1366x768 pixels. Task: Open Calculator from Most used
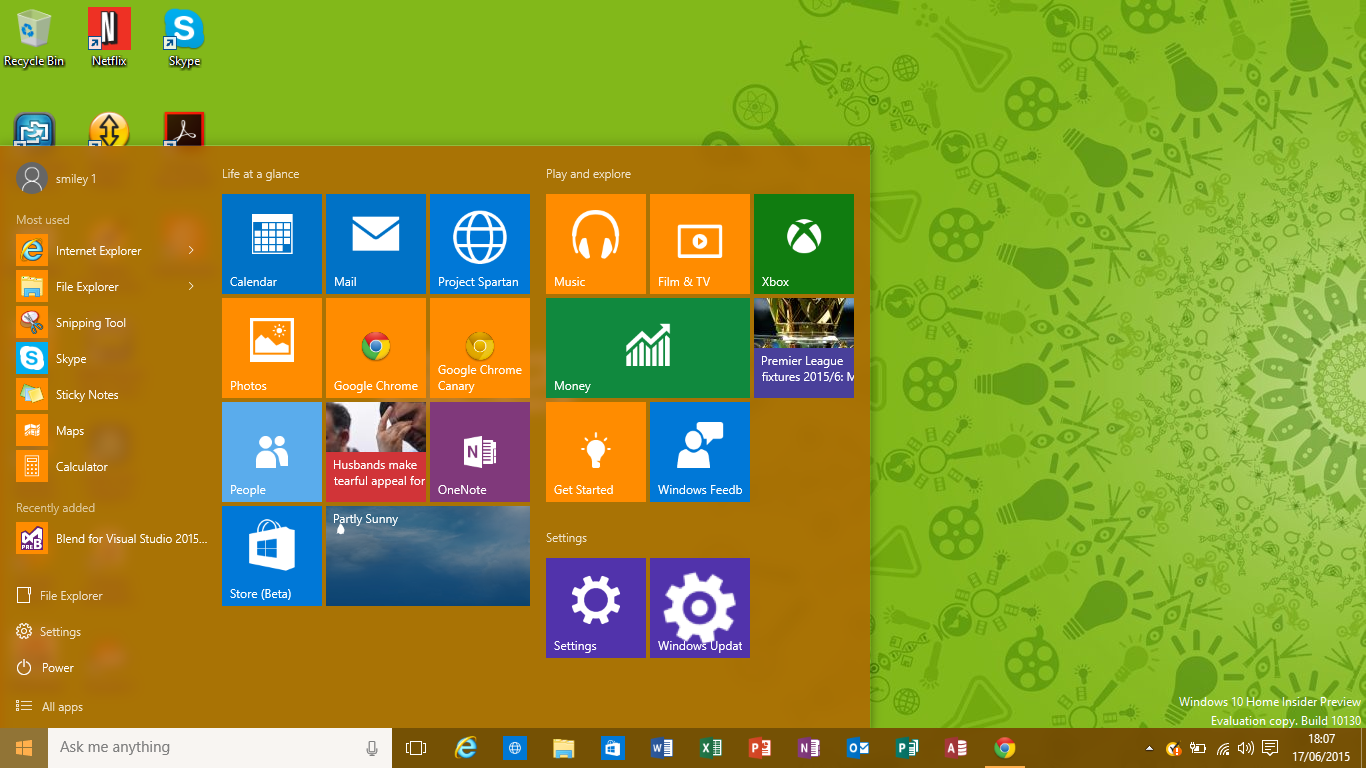click(108, 466)
